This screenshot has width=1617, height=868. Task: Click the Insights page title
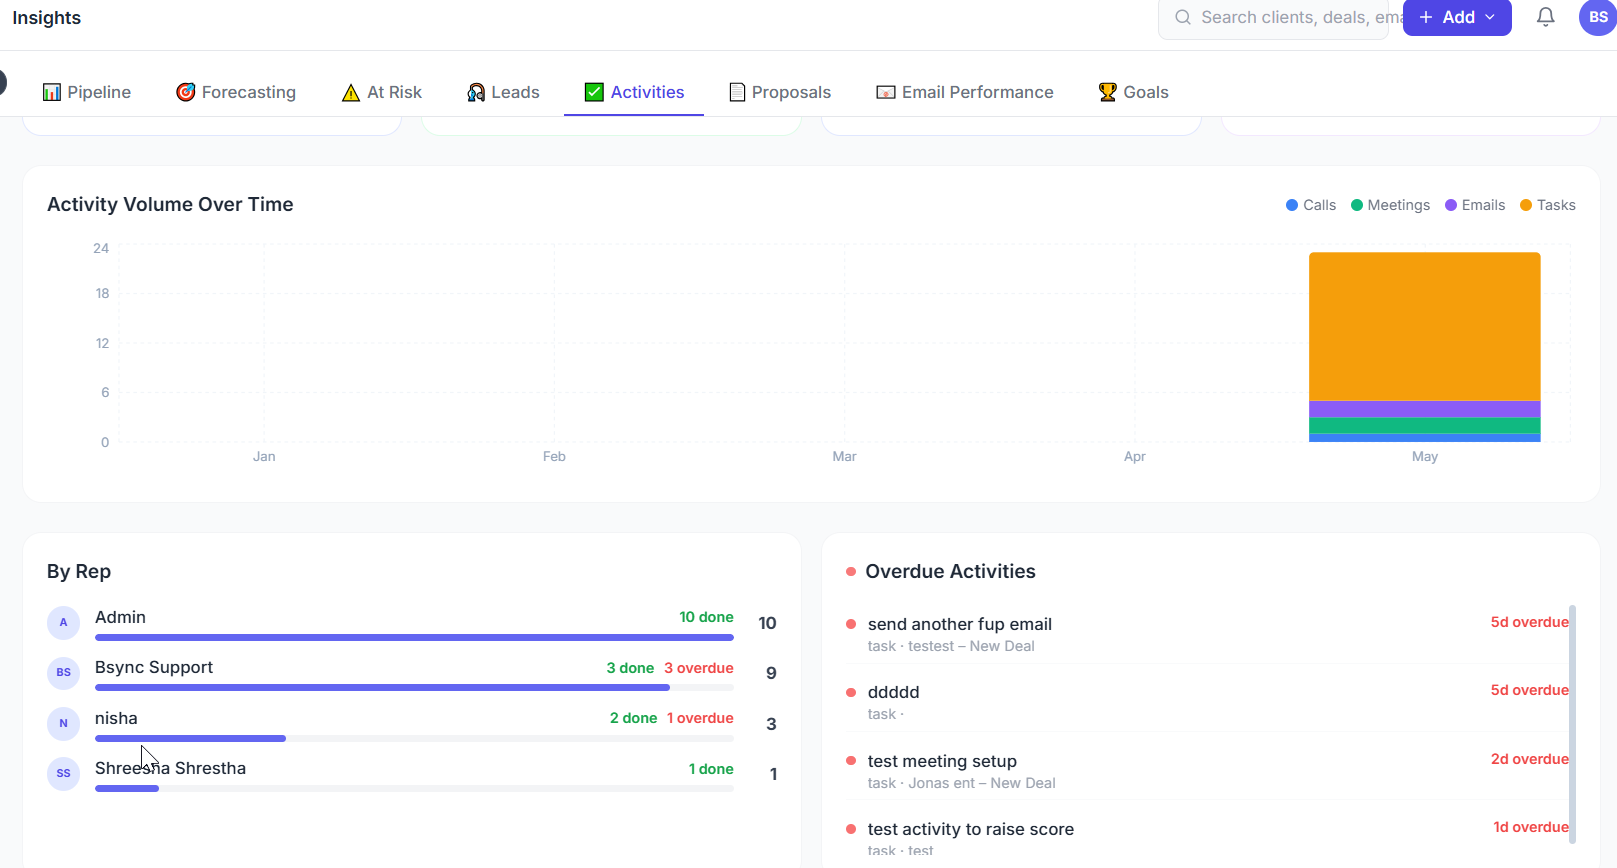[x=47, y=18]
